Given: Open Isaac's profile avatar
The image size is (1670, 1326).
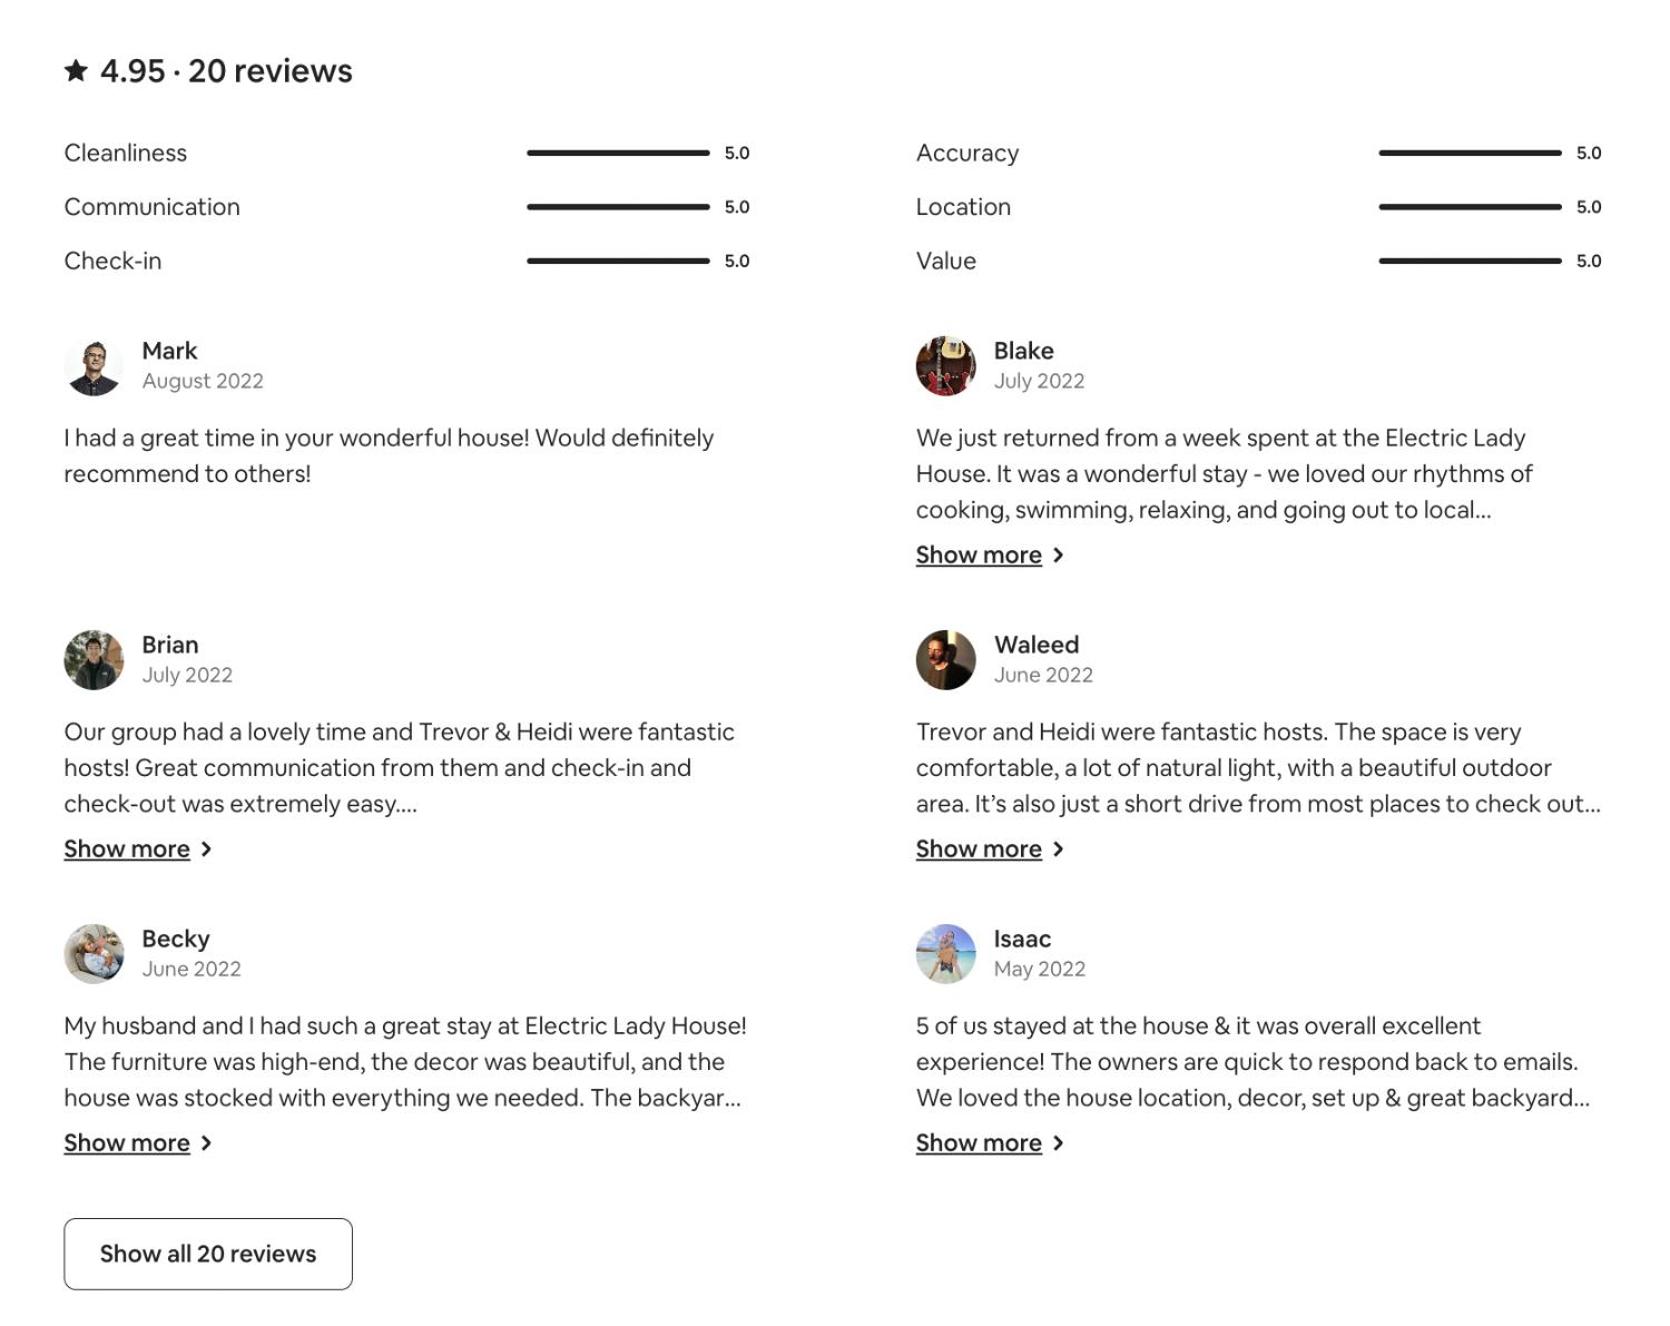Looking at the screenshot, I should pos(946,954).
